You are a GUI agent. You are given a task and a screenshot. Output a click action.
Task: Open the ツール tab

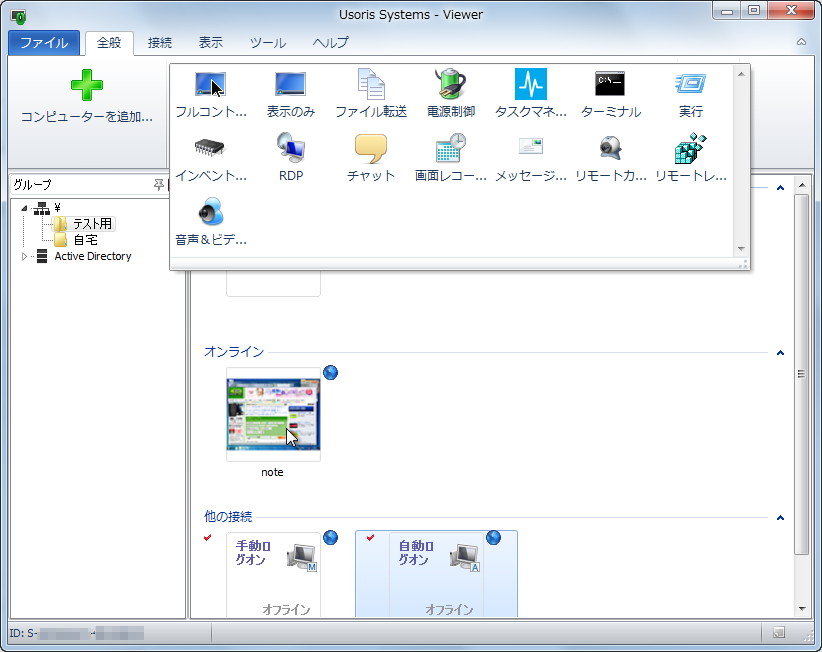point(267,42)
